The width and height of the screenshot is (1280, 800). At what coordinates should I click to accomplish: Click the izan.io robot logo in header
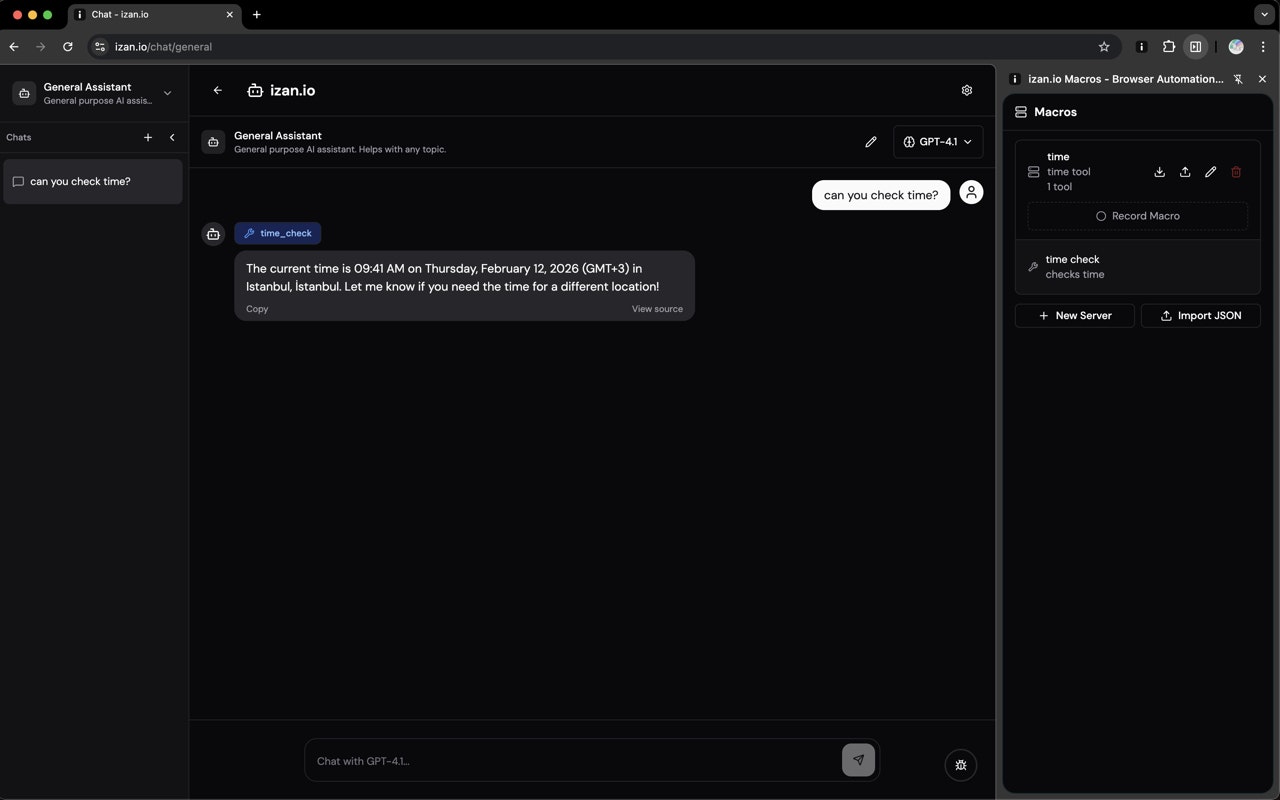[x=255, y=90]
